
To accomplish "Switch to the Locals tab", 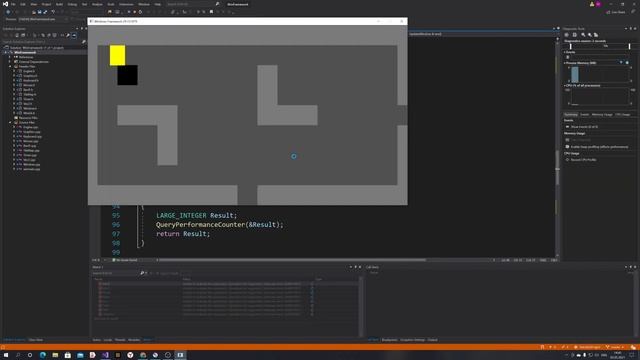I will (x=108, y=340).
